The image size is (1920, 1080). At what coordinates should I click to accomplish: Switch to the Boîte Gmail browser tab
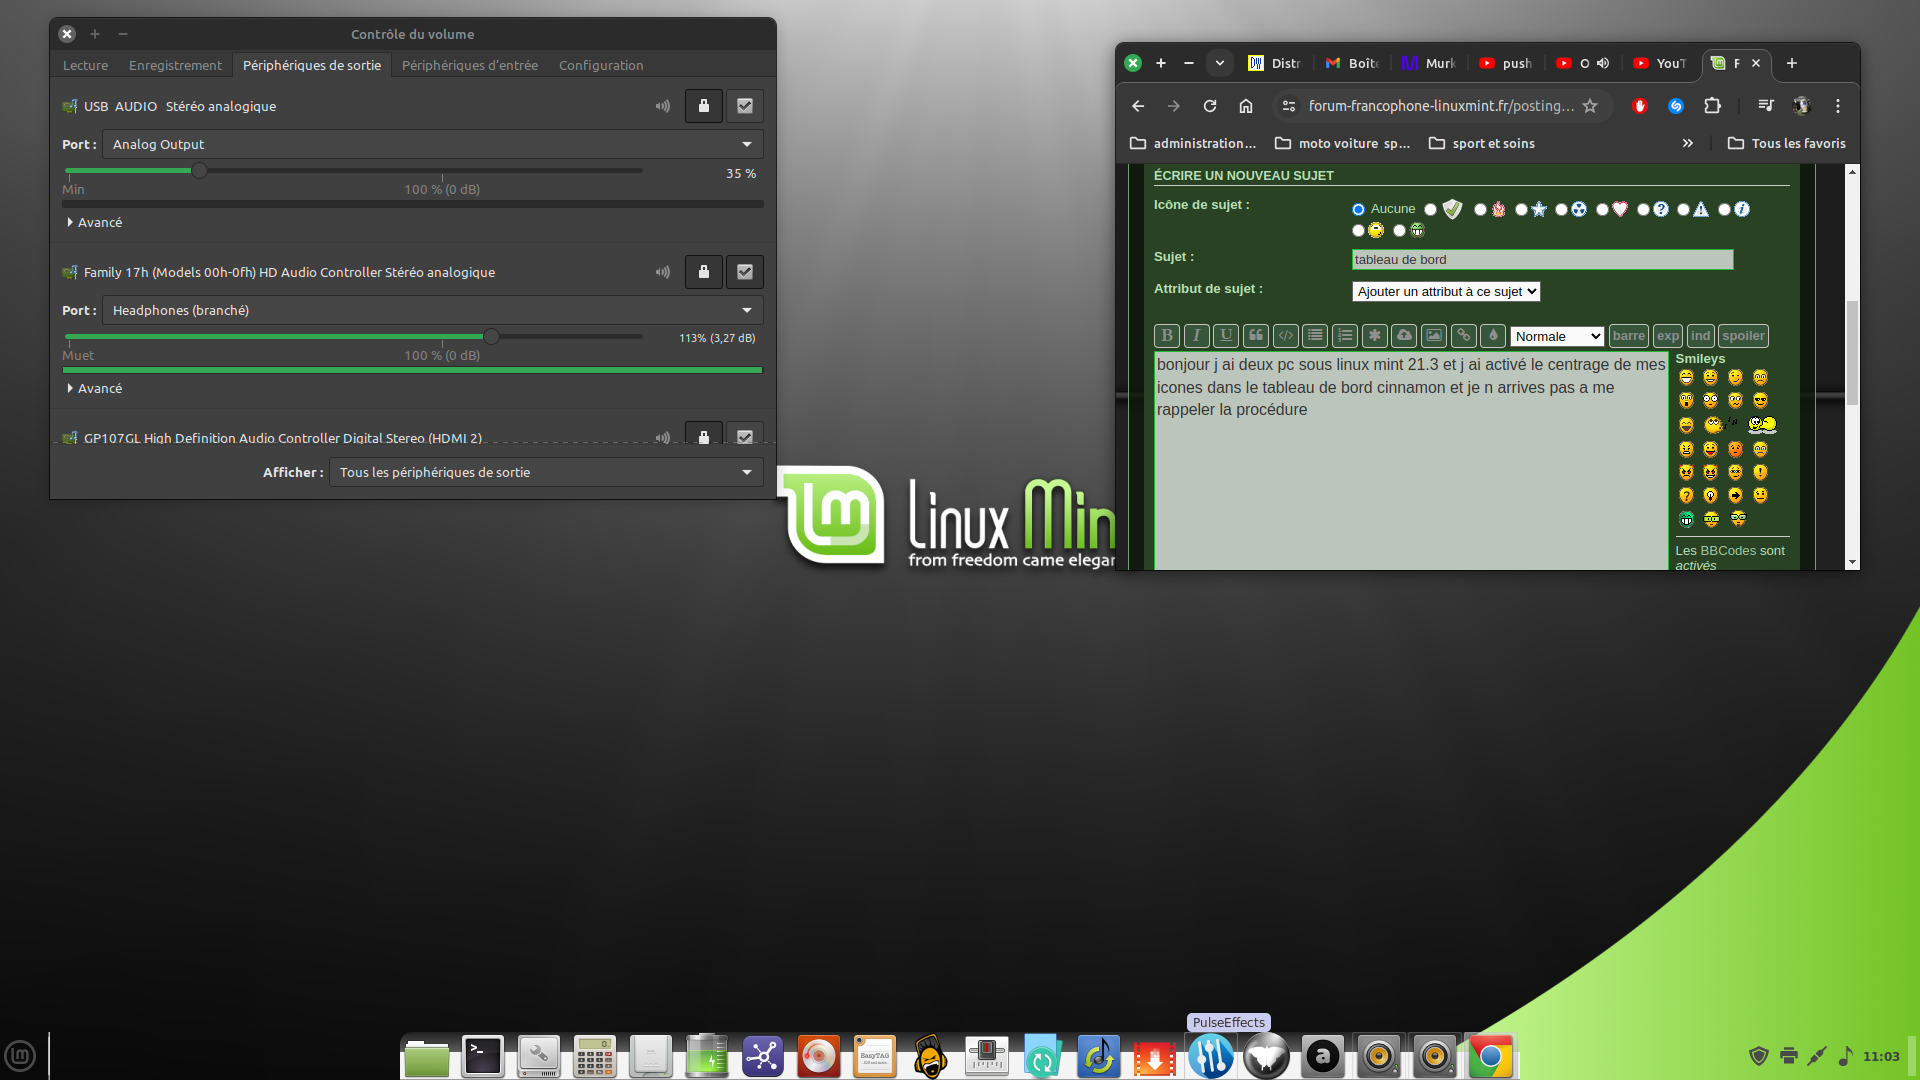[x=1352, y=63]
